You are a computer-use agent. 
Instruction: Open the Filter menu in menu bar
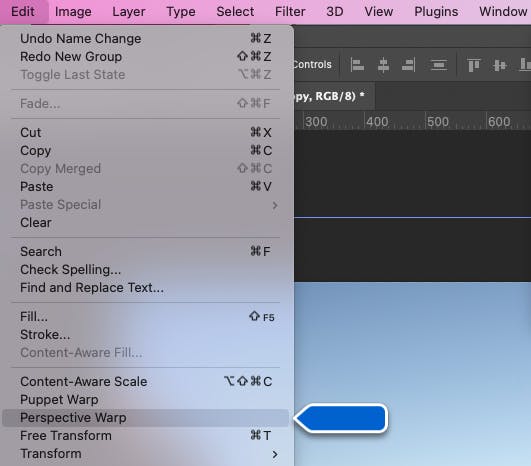click(290, 12)
